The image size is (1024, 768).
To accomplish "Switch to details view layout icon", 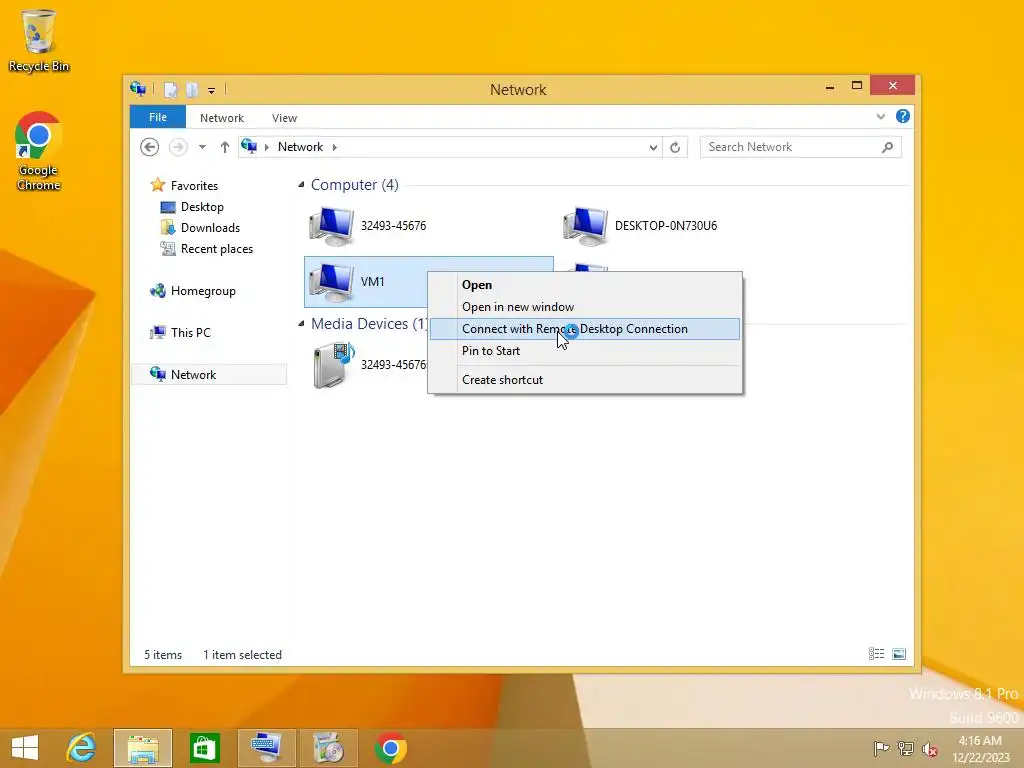I will click(876, 654).
